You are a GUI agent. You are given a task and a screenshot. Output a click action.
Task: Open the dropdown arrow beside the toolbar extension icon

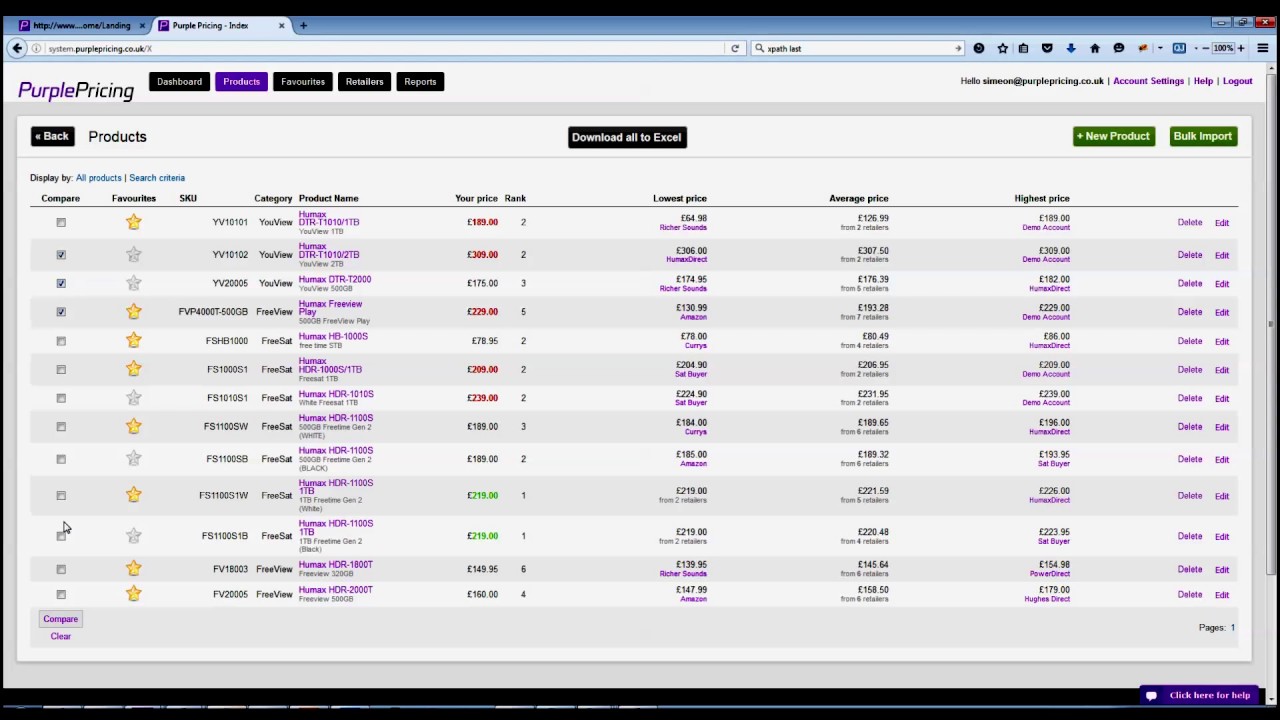[x=1161, y=48]
